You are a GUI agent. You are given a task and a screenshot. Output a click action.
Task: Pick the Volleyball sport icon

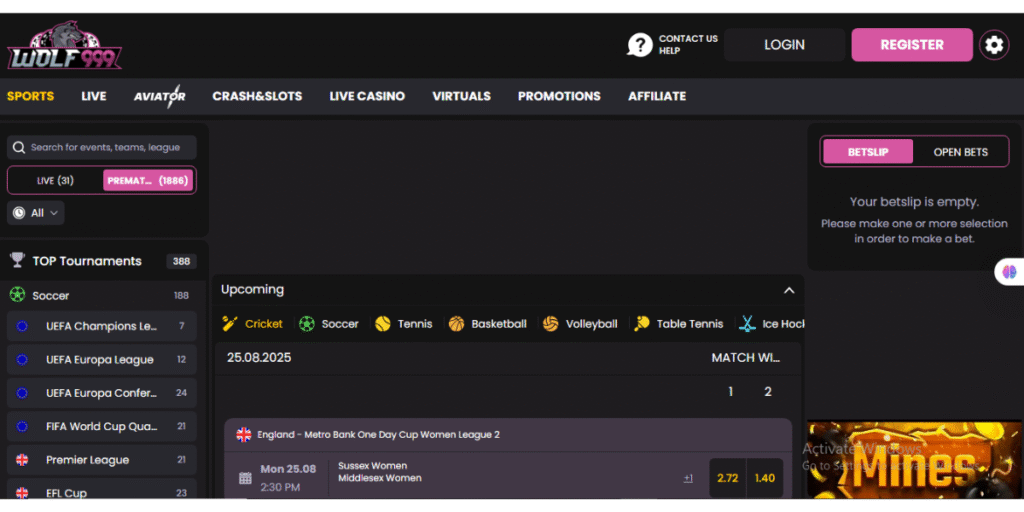551,324
